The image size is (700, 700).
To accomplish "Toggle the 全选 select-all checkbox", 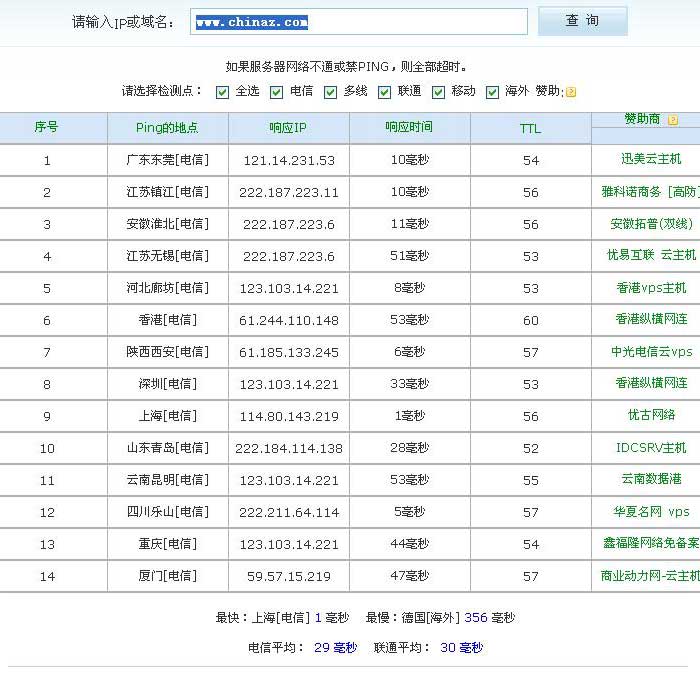I will 222,92.
